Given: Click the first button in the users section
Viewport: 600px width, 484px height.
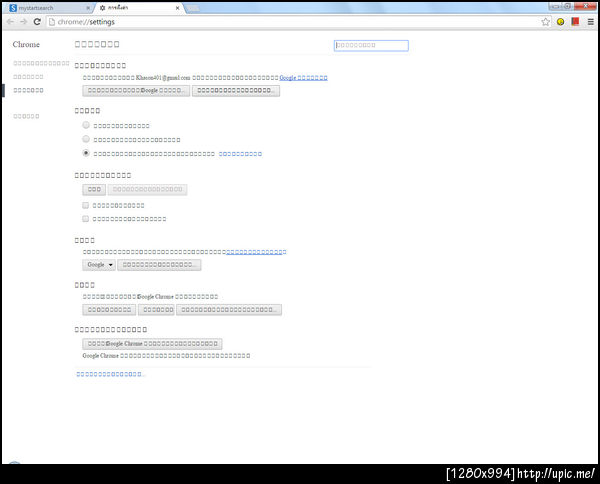Looking at the screenshot, I should [109, 310].
